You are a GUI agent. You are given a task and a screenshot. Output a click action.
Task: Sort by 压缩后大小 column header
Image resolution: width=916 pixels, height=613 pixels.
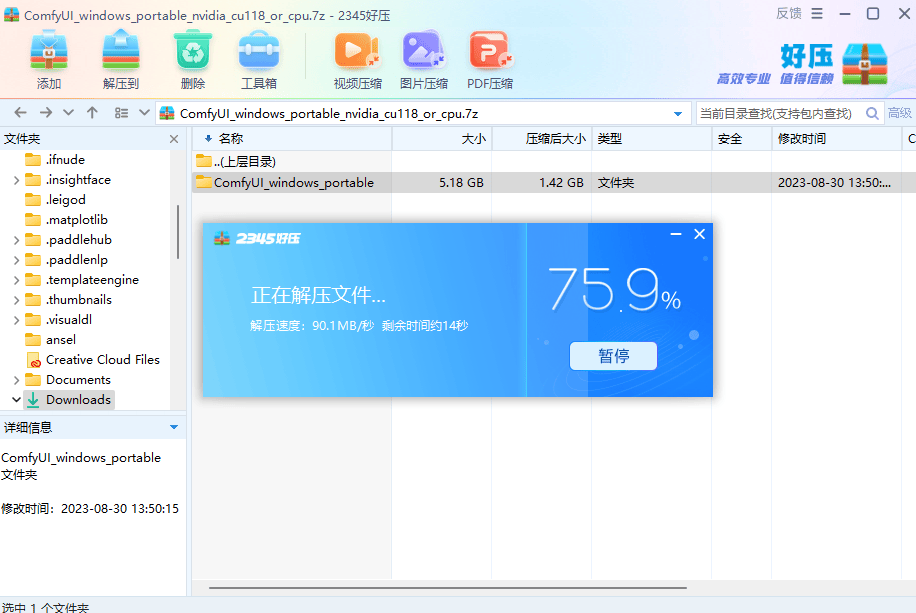(542, 139)
